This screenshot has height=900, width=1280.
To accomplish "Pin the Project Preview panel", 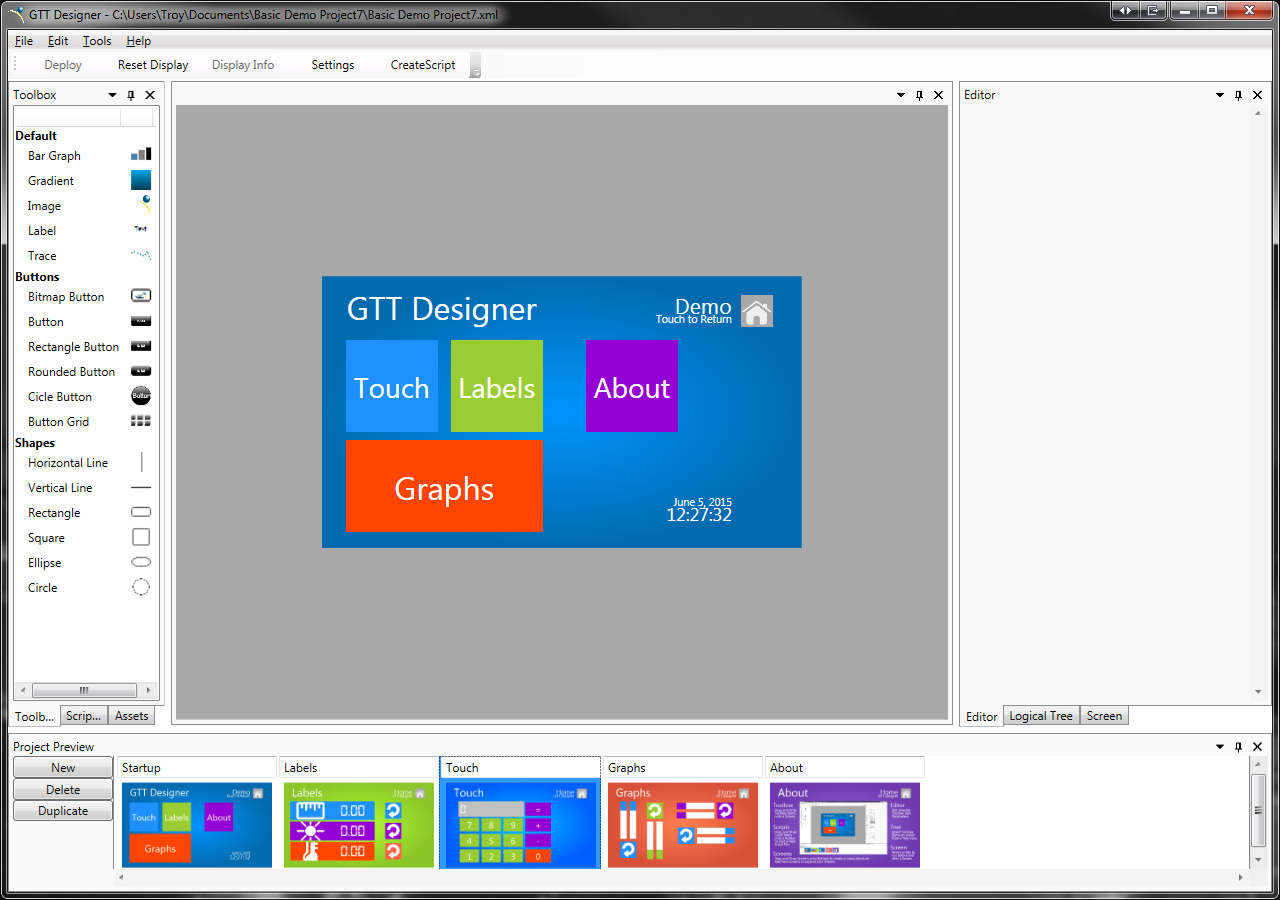I will (x=1238, y=747).
